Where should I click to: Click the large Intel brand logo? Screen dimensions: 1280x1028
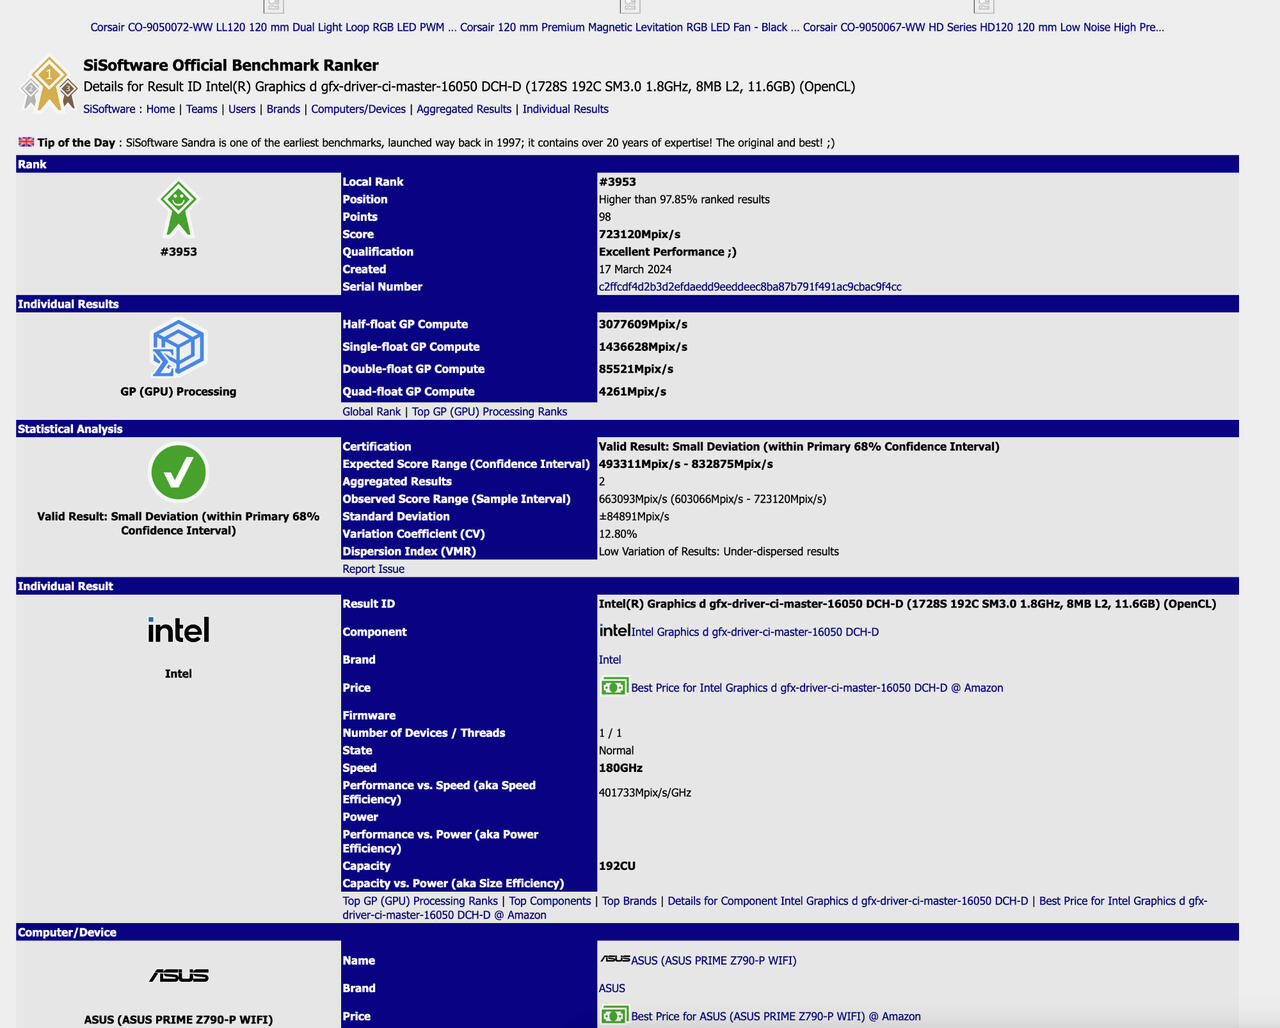tap(178, 630)
